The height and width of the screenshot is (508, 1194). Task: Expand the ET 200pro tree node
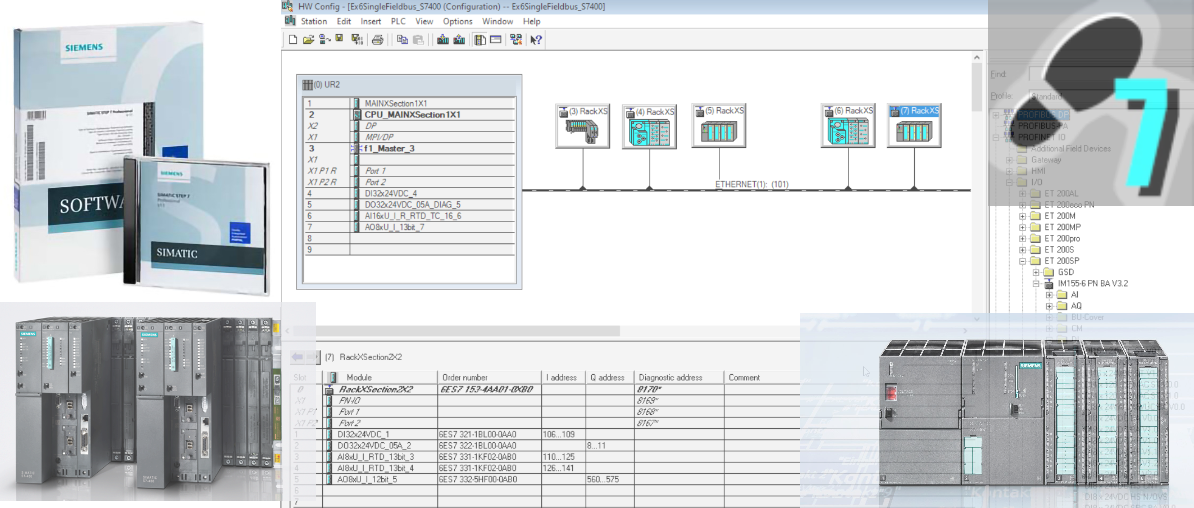(1022, 239)
